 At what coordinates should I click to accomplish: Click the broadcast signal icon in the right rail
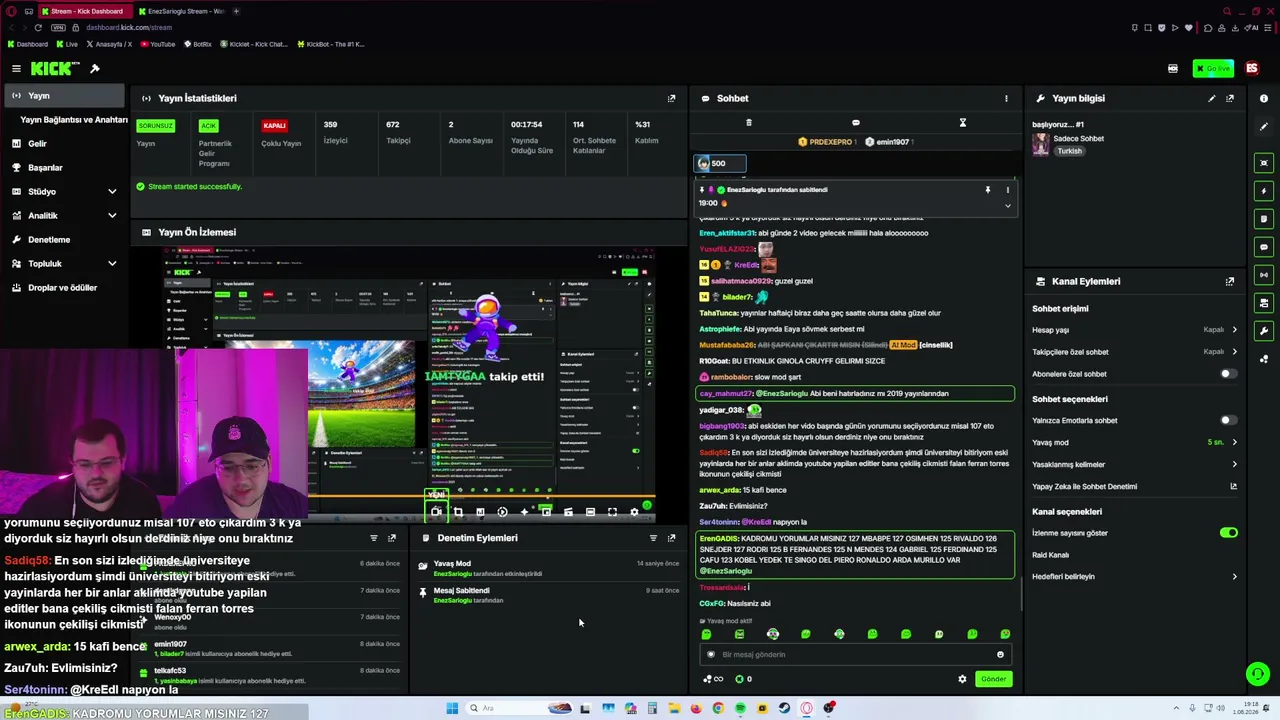(x=1264, y=275)
